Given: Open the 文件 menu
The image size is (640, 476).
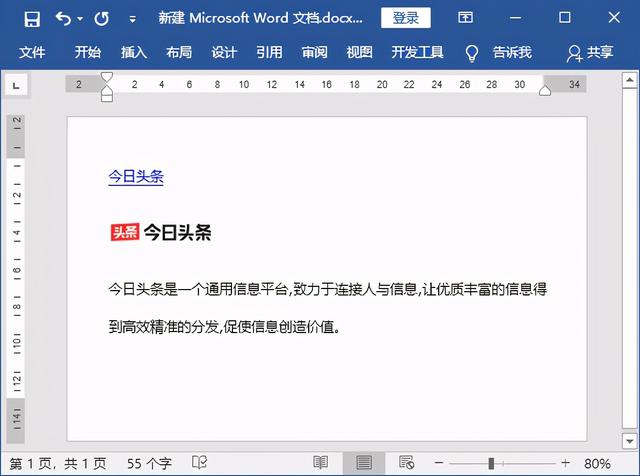Looking at the screenshot, I should tap(32, 53).
